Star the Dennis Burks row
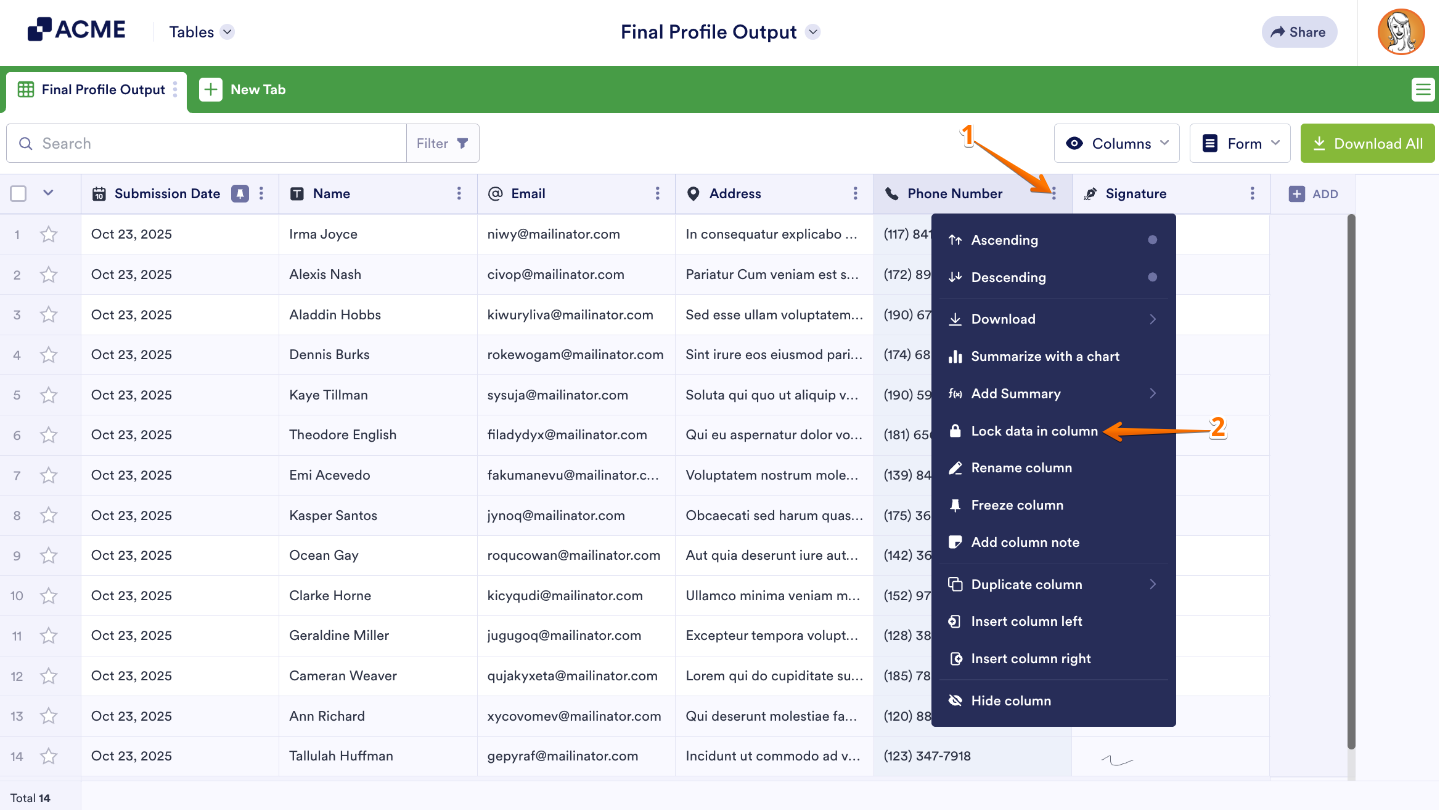This screenshot has width=1439, height=810. [48, 354]
